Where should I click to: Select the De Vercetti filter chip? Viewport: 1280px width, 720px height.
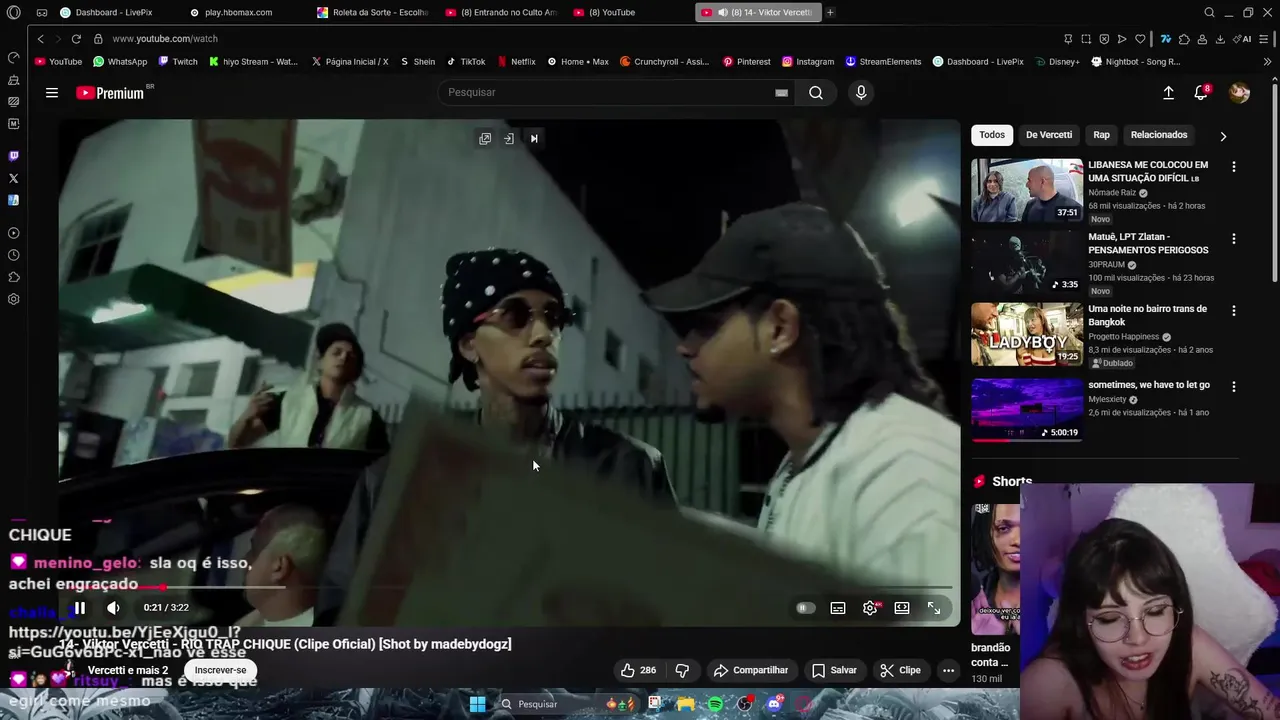click(x=1049, y=135)
